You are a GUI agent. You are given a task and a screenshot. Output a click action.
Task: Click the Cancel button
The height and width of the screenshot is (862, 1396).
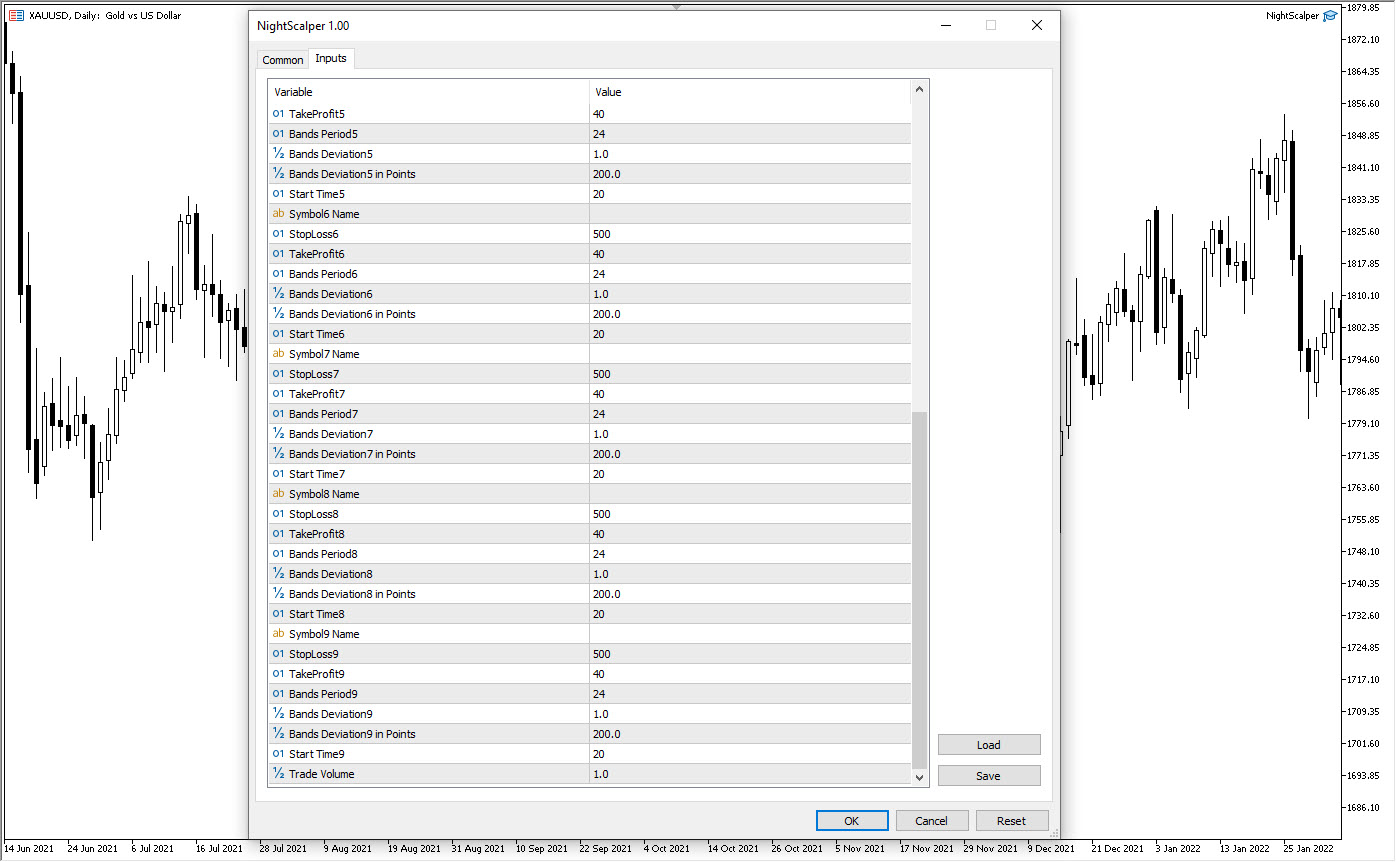pos(931,821)
